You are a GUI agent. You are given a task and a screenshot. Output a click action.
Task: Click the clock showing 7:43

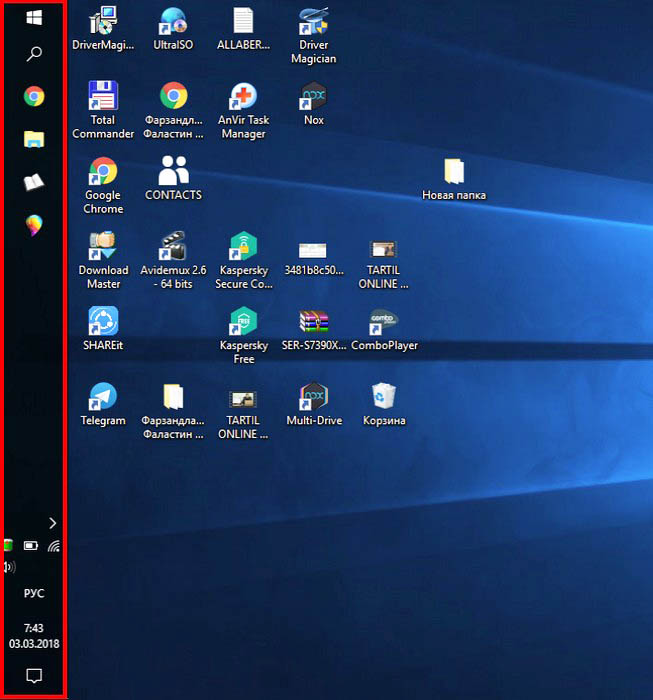click(x=34, y=635)
